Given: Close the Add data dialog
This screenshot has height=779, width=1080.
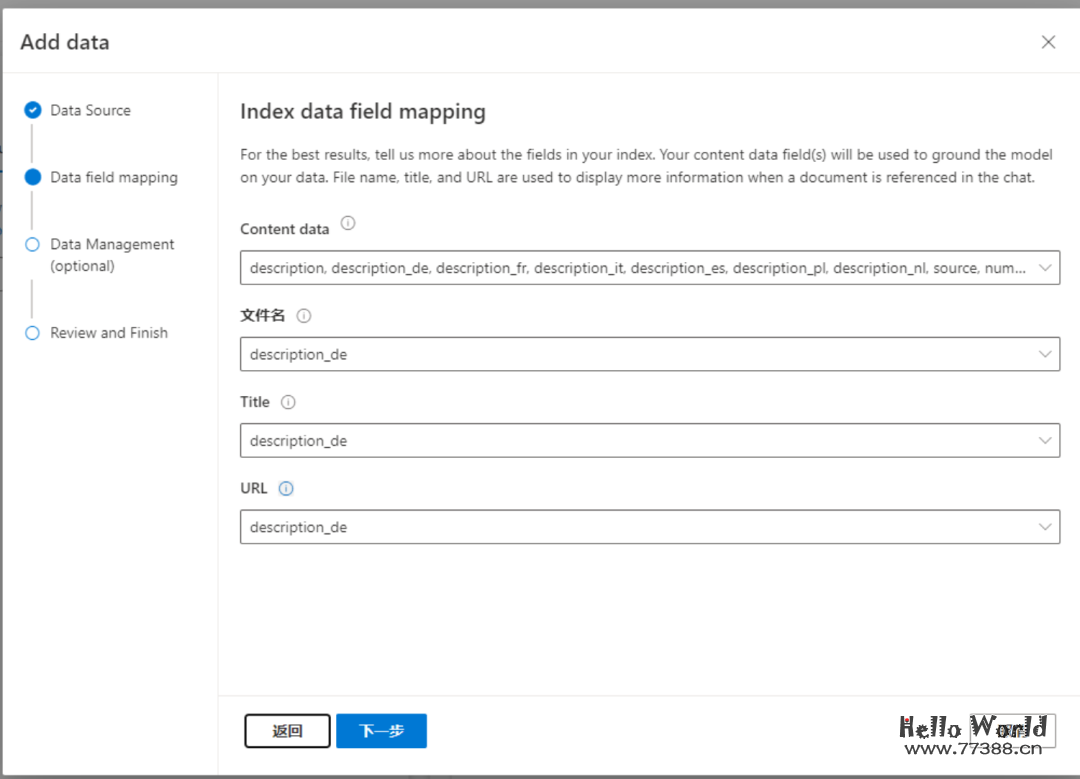Looking at the screenshot, I should [x=1048, y=42].
